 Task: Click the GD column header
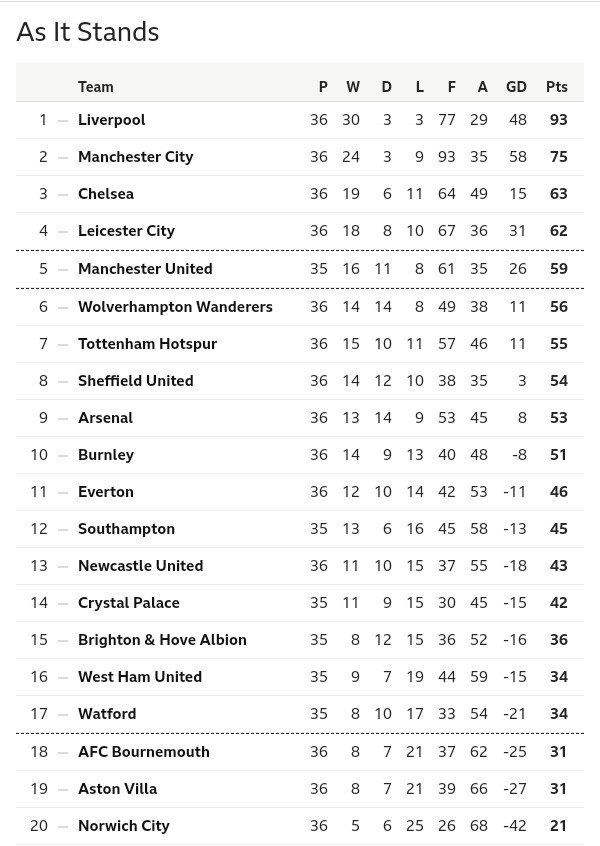tap(516, 87)
